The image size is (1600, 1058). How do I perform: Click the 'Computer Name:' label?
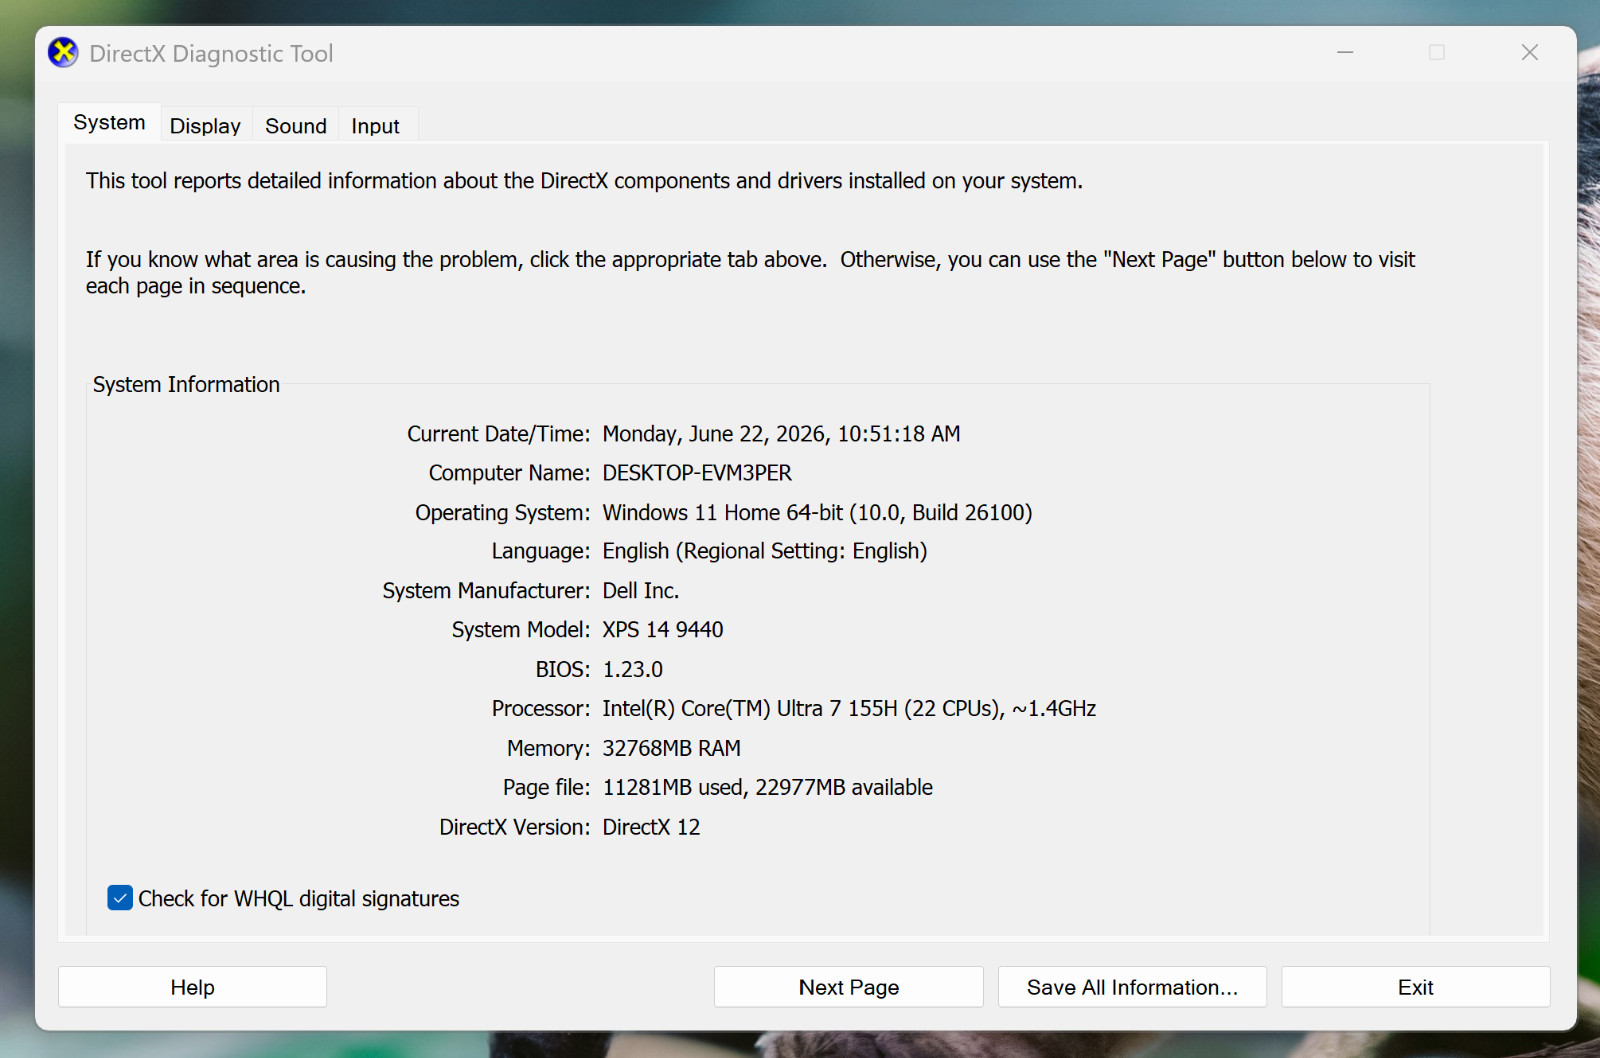pos(509,473)
